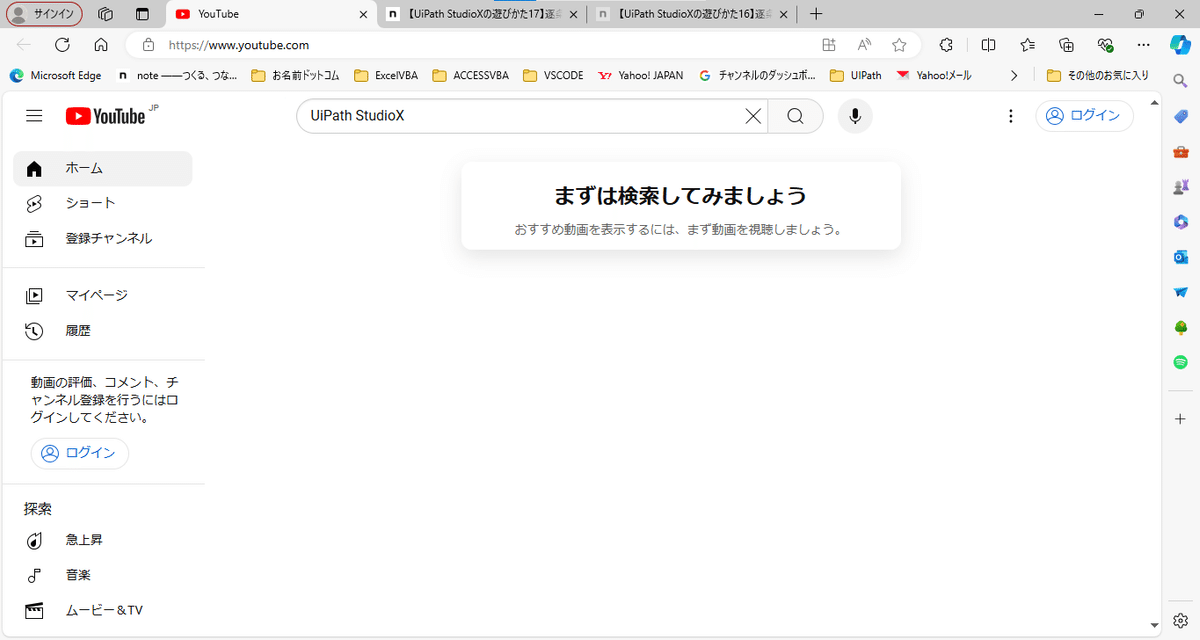Open 登録チャンネル in the sidebar

point(102,239)
